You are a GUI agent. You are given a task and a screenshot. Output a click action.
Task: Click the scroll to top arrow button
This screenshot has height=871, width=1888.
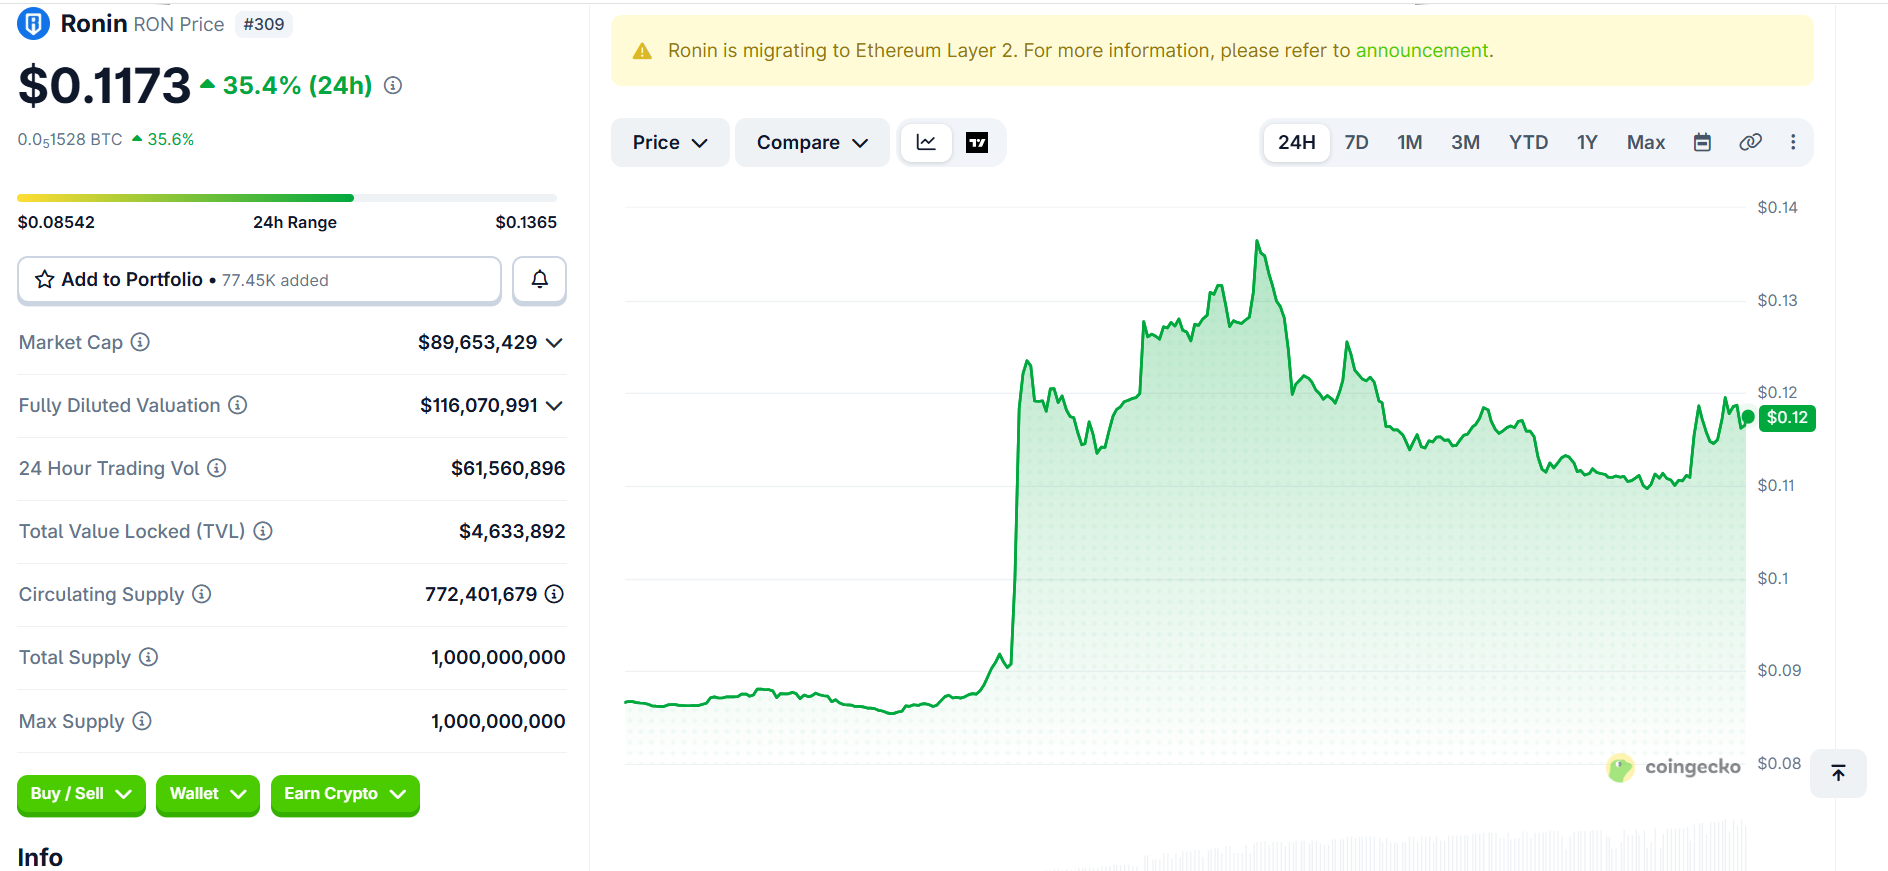point(1838,773)
